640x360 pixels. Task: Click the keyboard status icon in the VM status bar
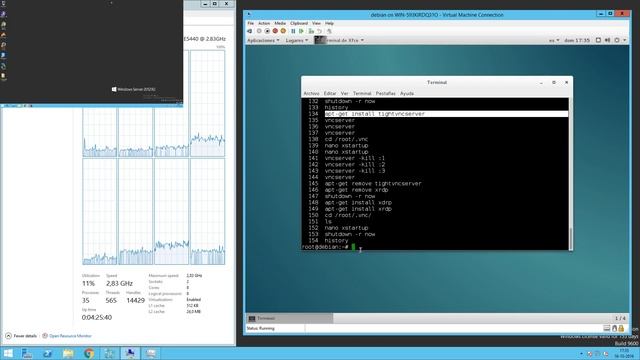click(607, 328)
